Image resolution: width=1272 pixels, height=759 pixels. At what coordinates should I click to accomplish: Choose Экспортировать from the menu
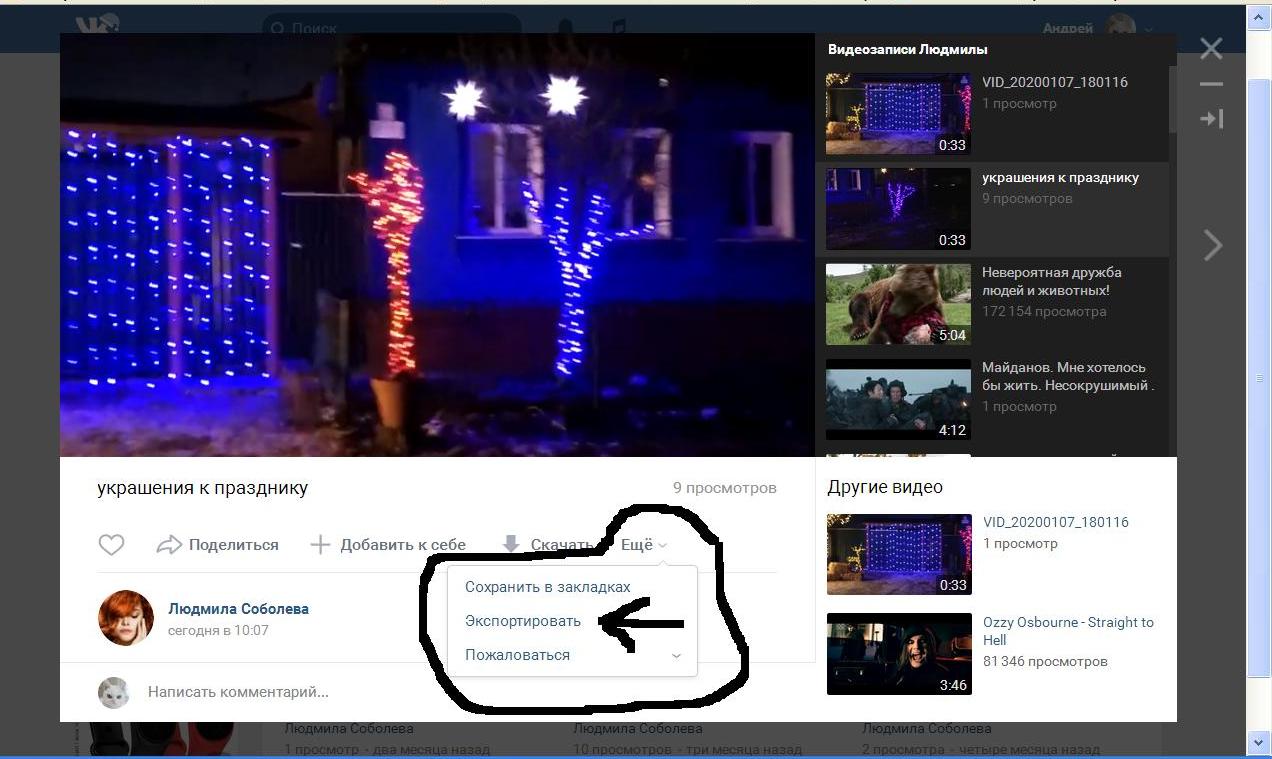(523, 621)
